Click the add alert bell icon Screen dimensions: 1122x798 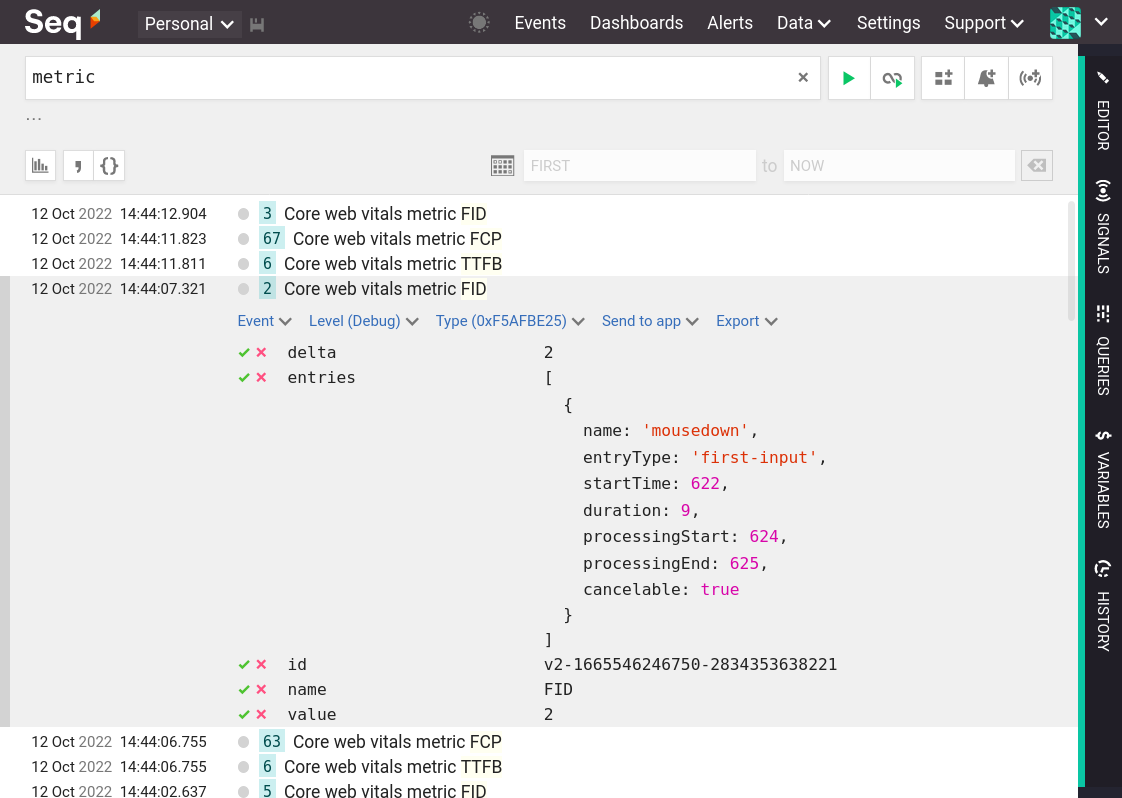point(987,78)
